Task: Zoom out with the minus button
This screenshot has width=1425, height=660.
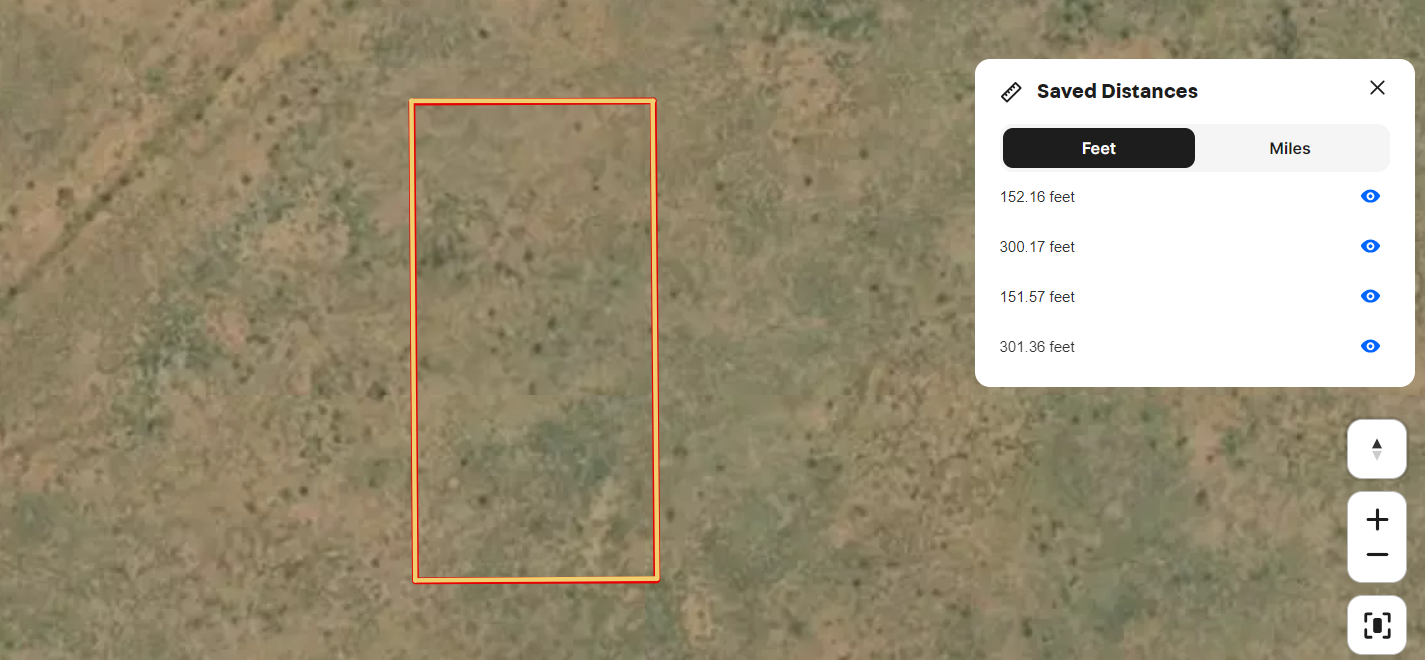Action: tap(1377, 555)
